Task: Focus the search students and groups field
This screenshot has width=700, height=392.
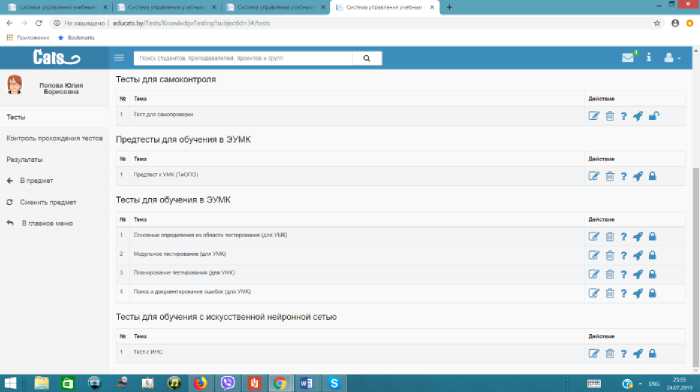Action: [243, 58]
